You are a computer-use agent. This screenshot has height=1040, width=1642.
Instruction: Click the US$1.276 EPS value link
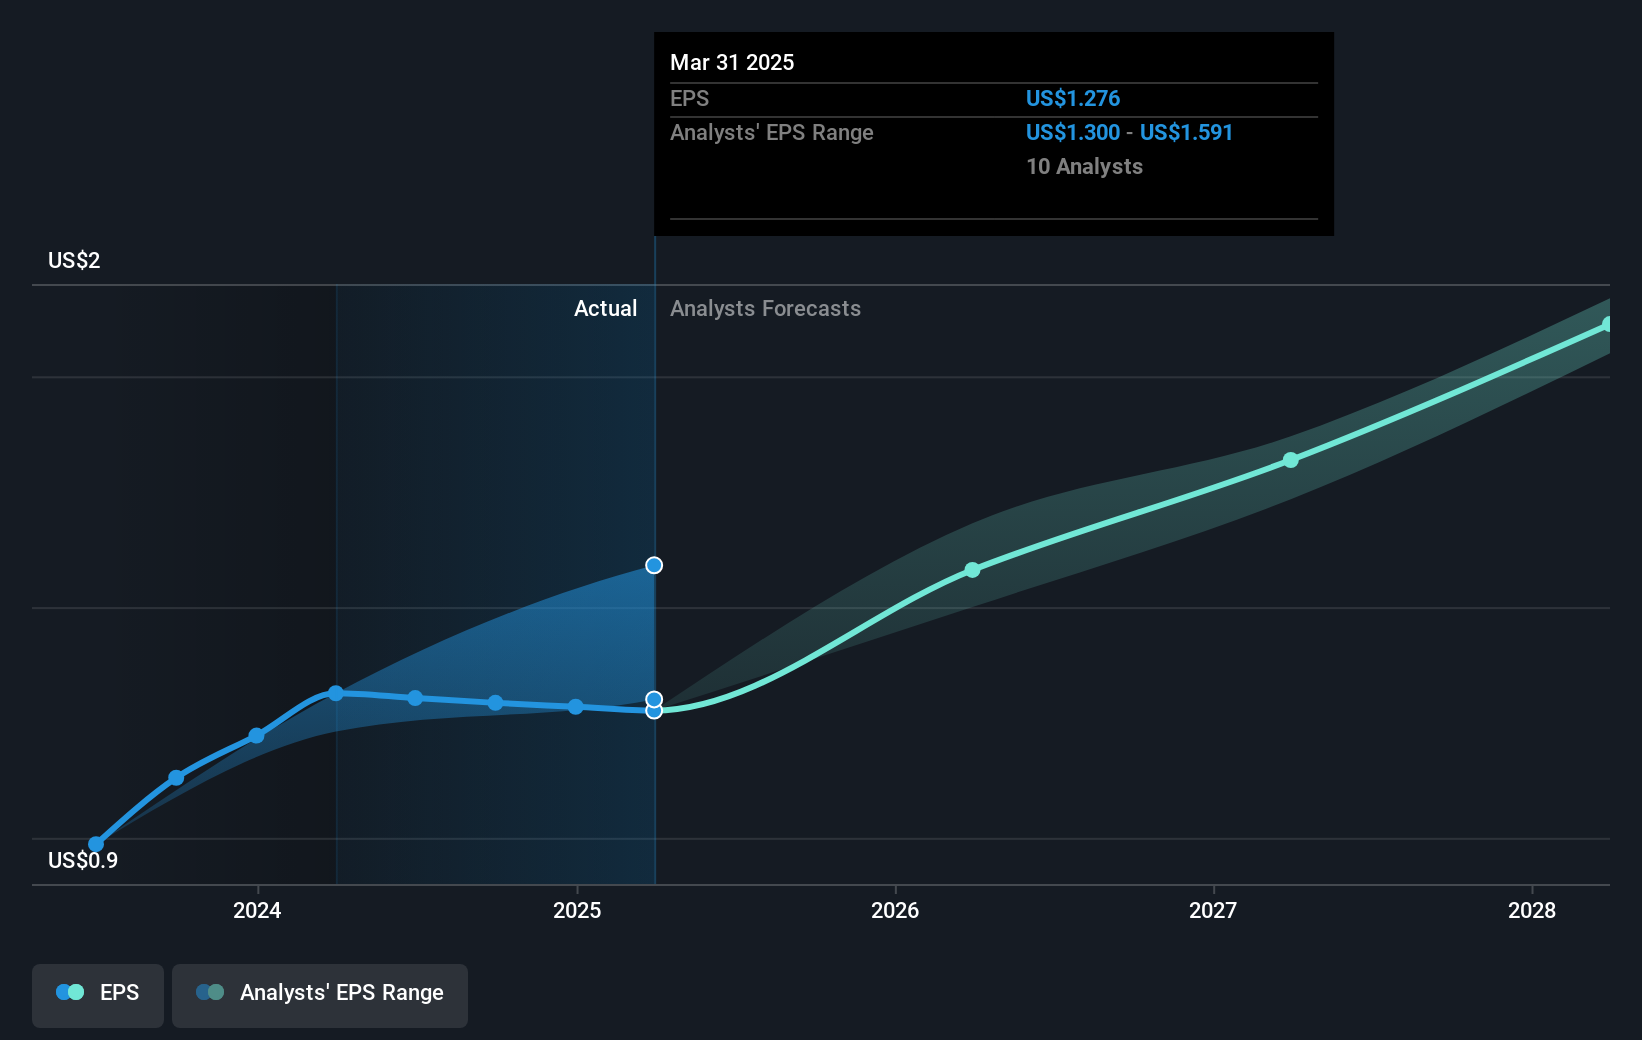pyautogui.click(x=1073, y=98)
